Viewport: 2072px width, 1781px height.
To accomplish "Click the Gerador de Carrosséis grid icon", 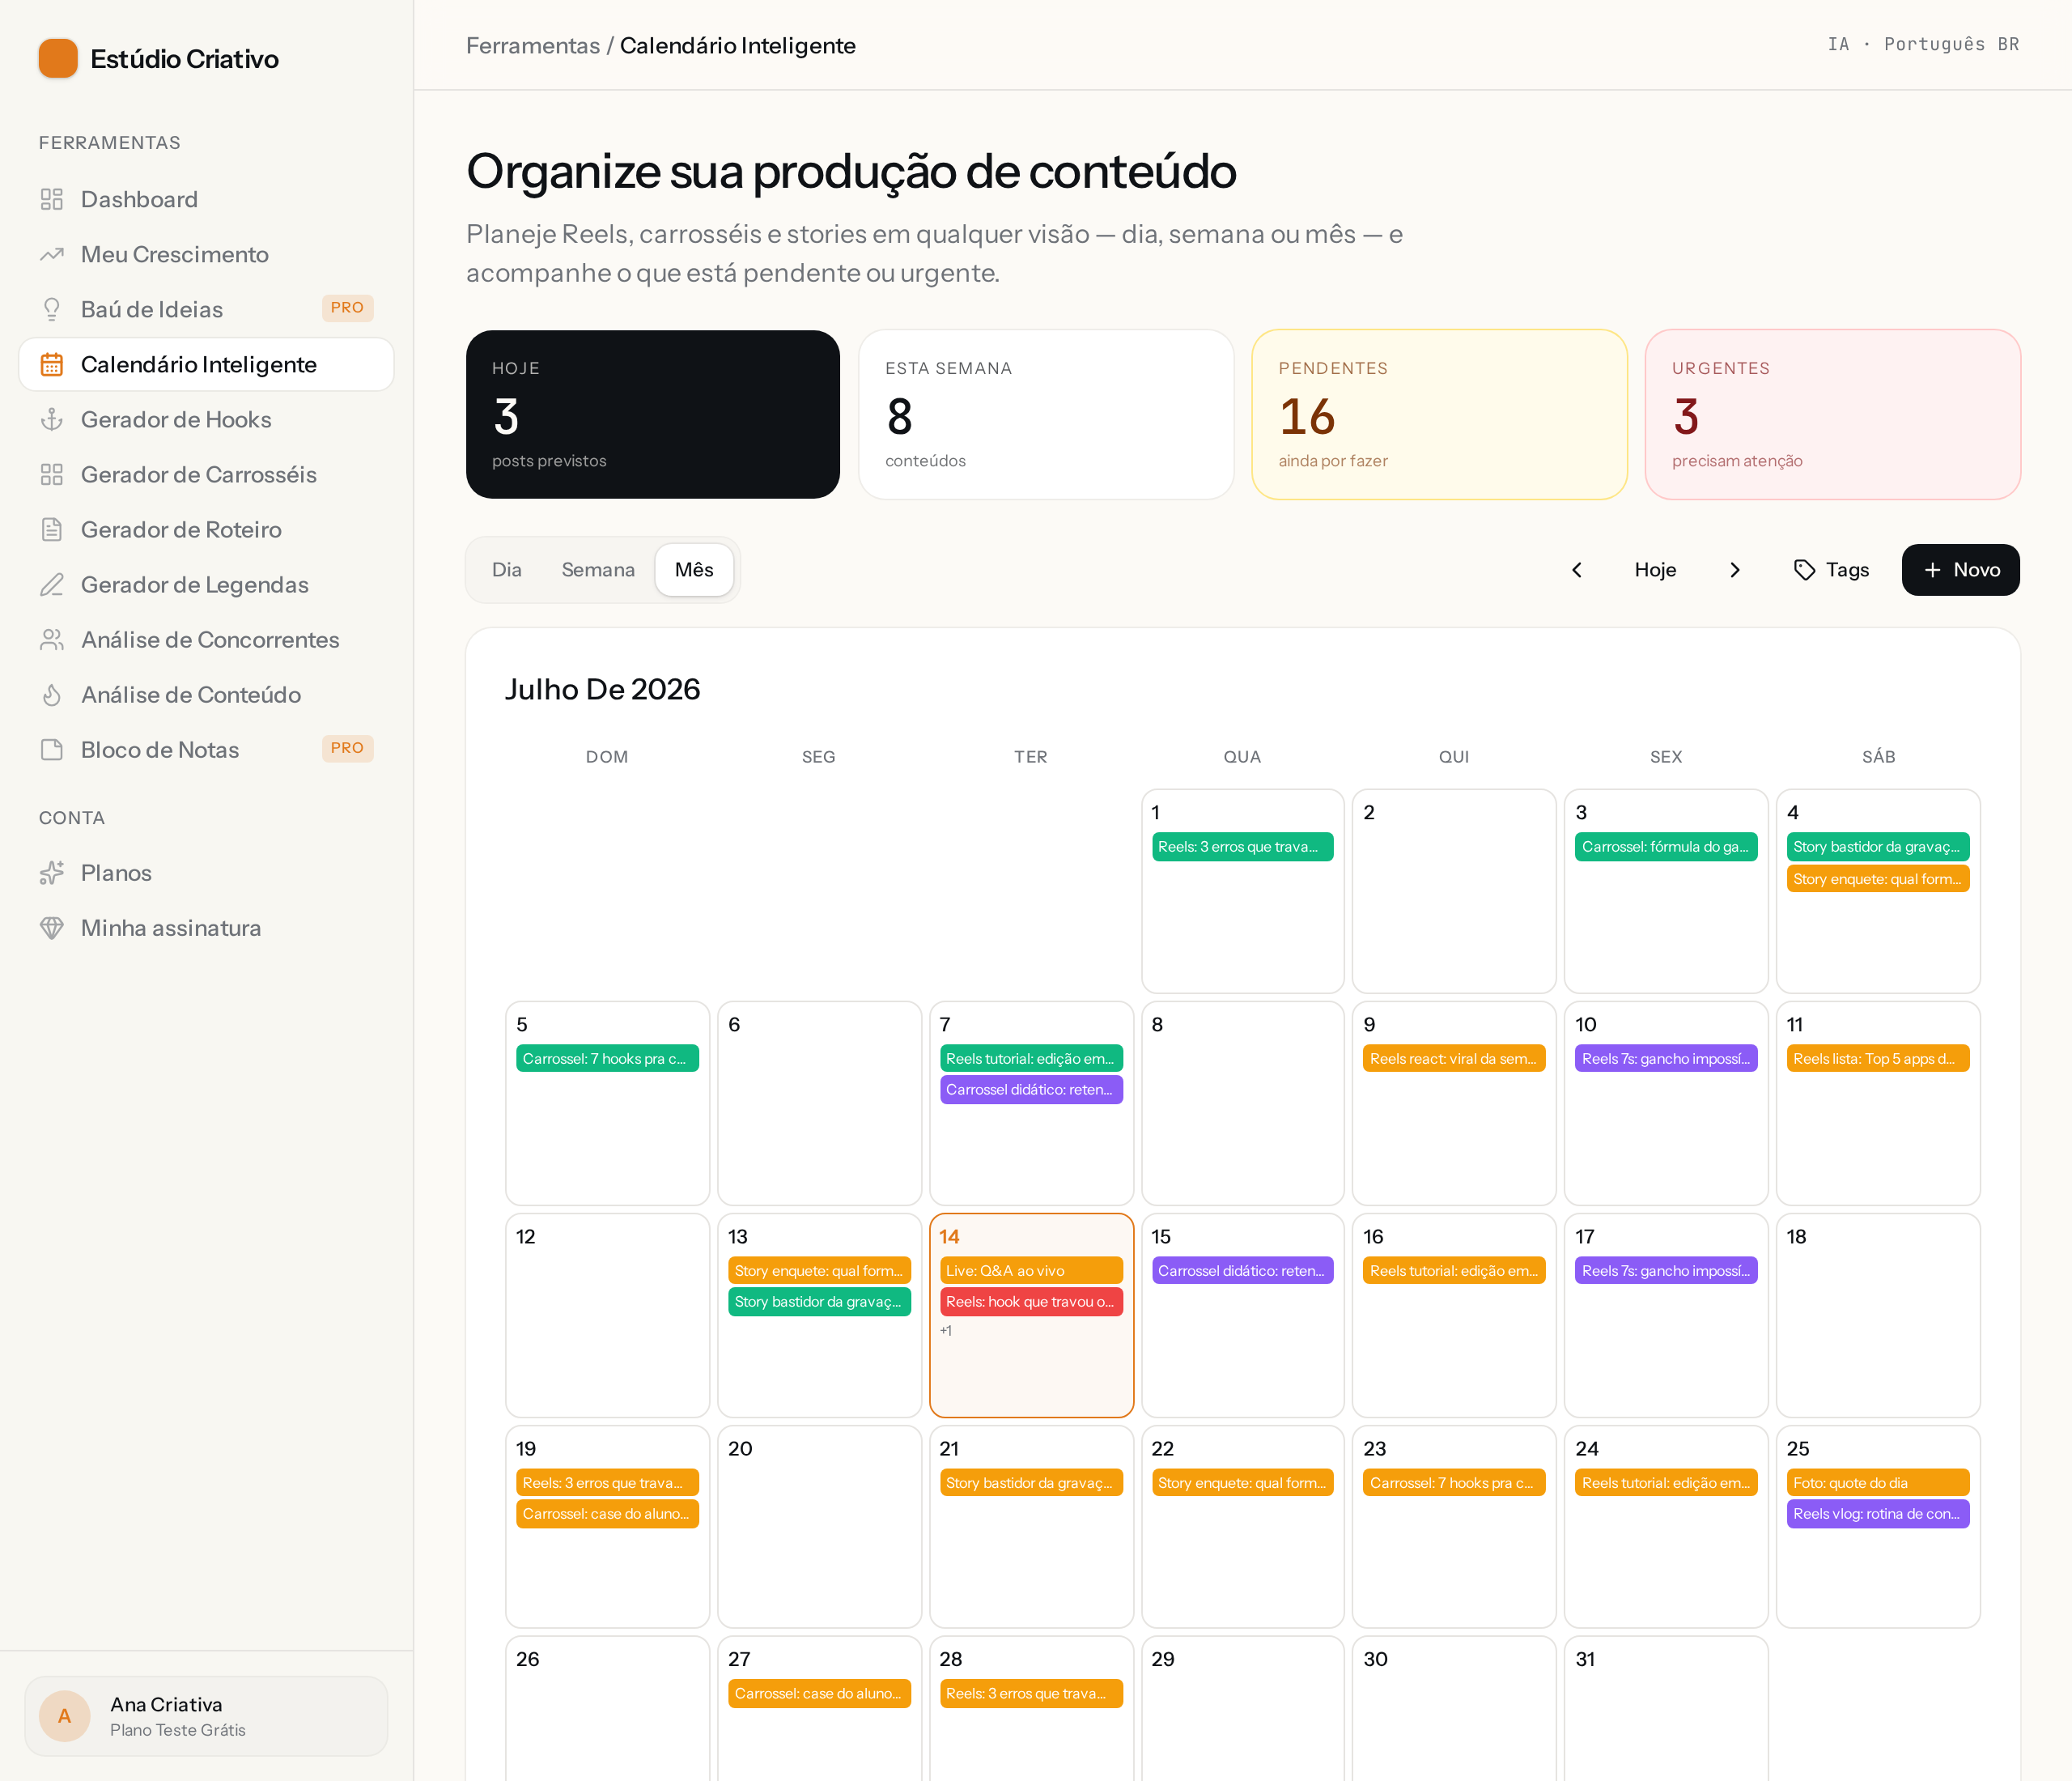I will coord(52,474).
